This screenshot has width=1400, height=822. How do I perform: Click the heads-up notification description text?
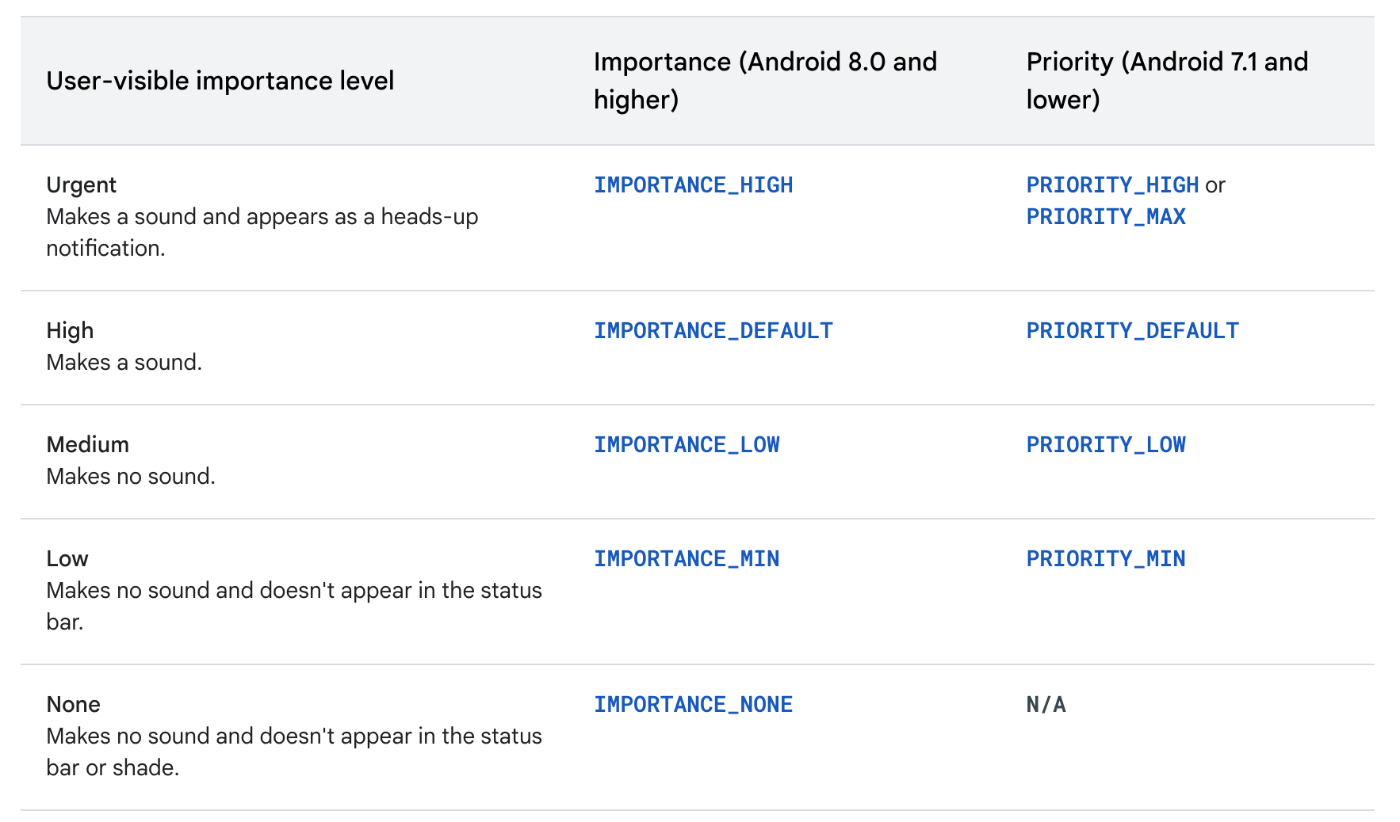[x=262, y=233]
